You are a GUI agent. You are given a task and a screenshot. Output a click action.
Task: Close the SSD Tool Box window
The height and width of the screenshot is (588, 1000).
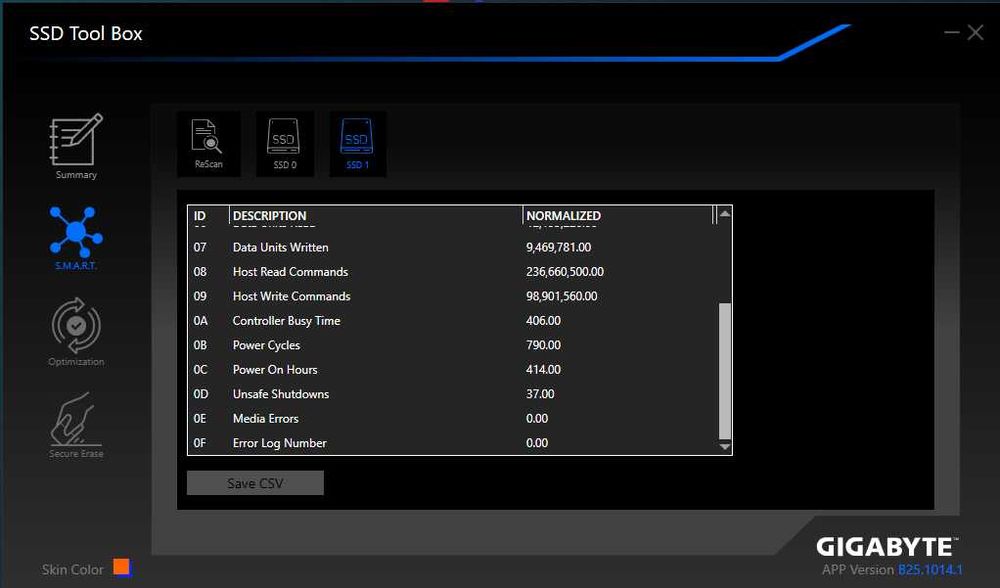(x=975, y=32)
